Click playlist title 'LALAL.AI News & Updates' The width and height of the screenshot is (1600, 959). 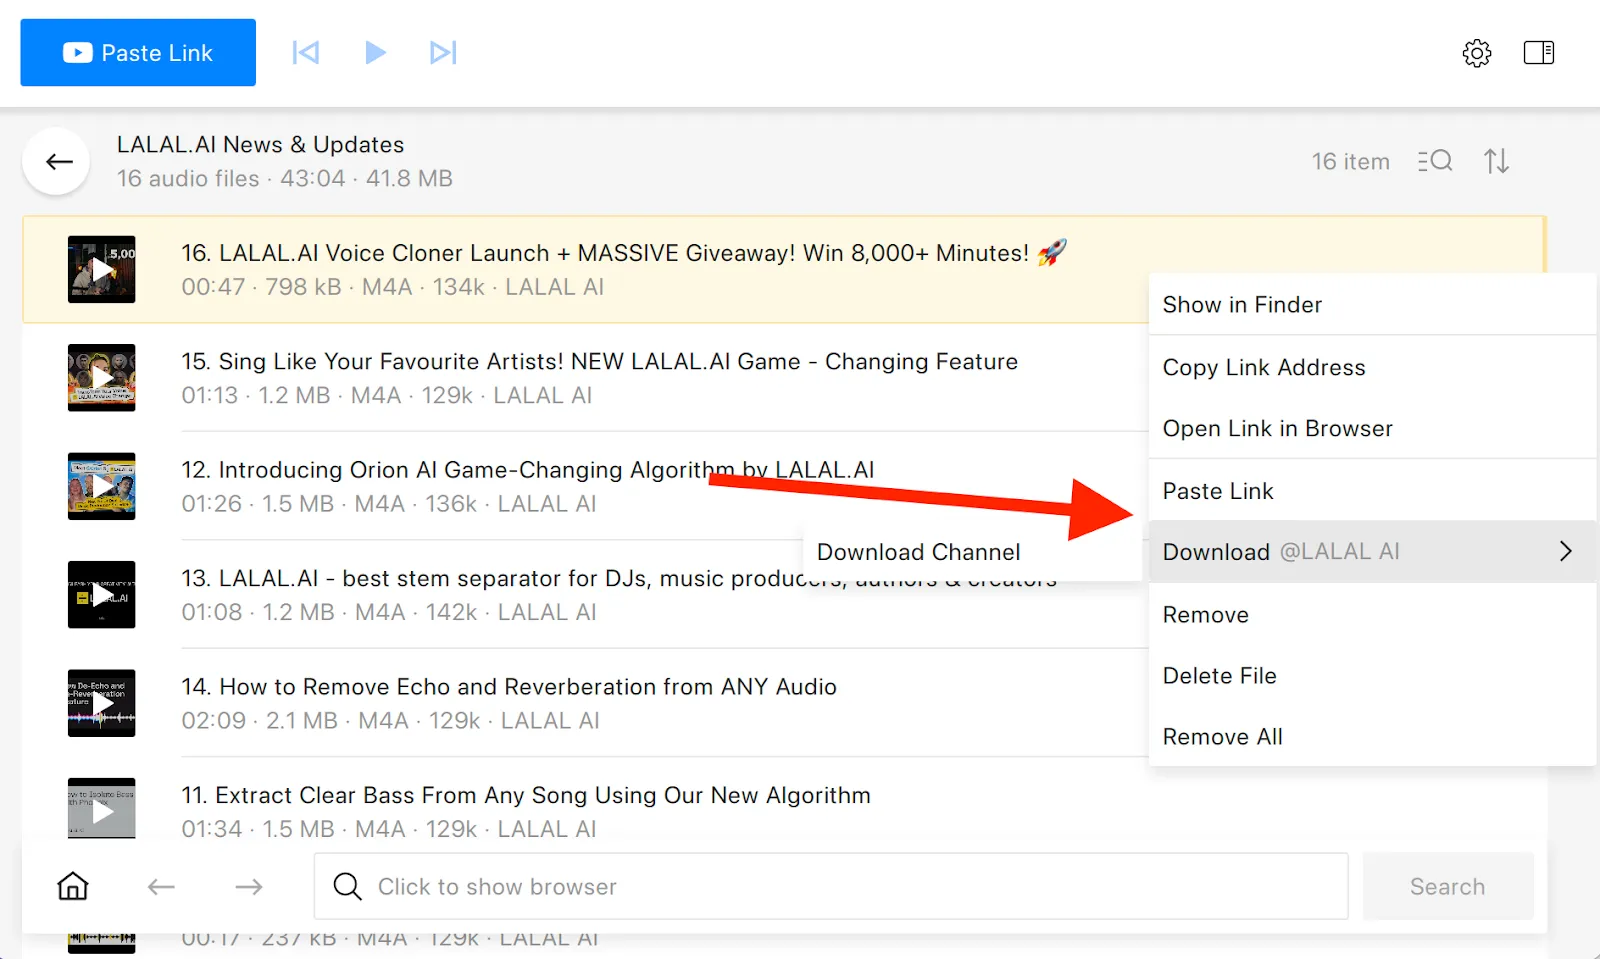[x=261, y=145]
